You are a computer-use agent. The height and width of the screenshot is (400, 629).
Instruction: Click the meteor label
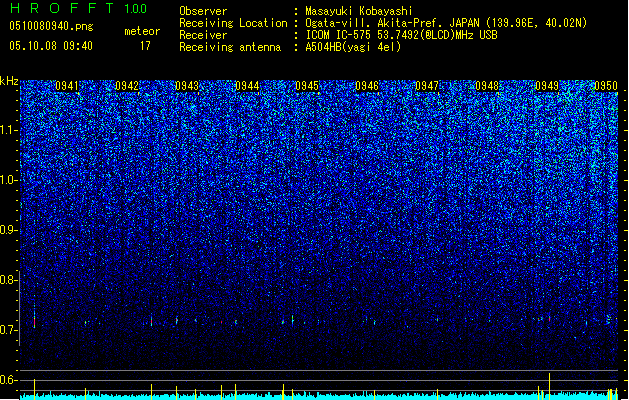pos(142,31)
